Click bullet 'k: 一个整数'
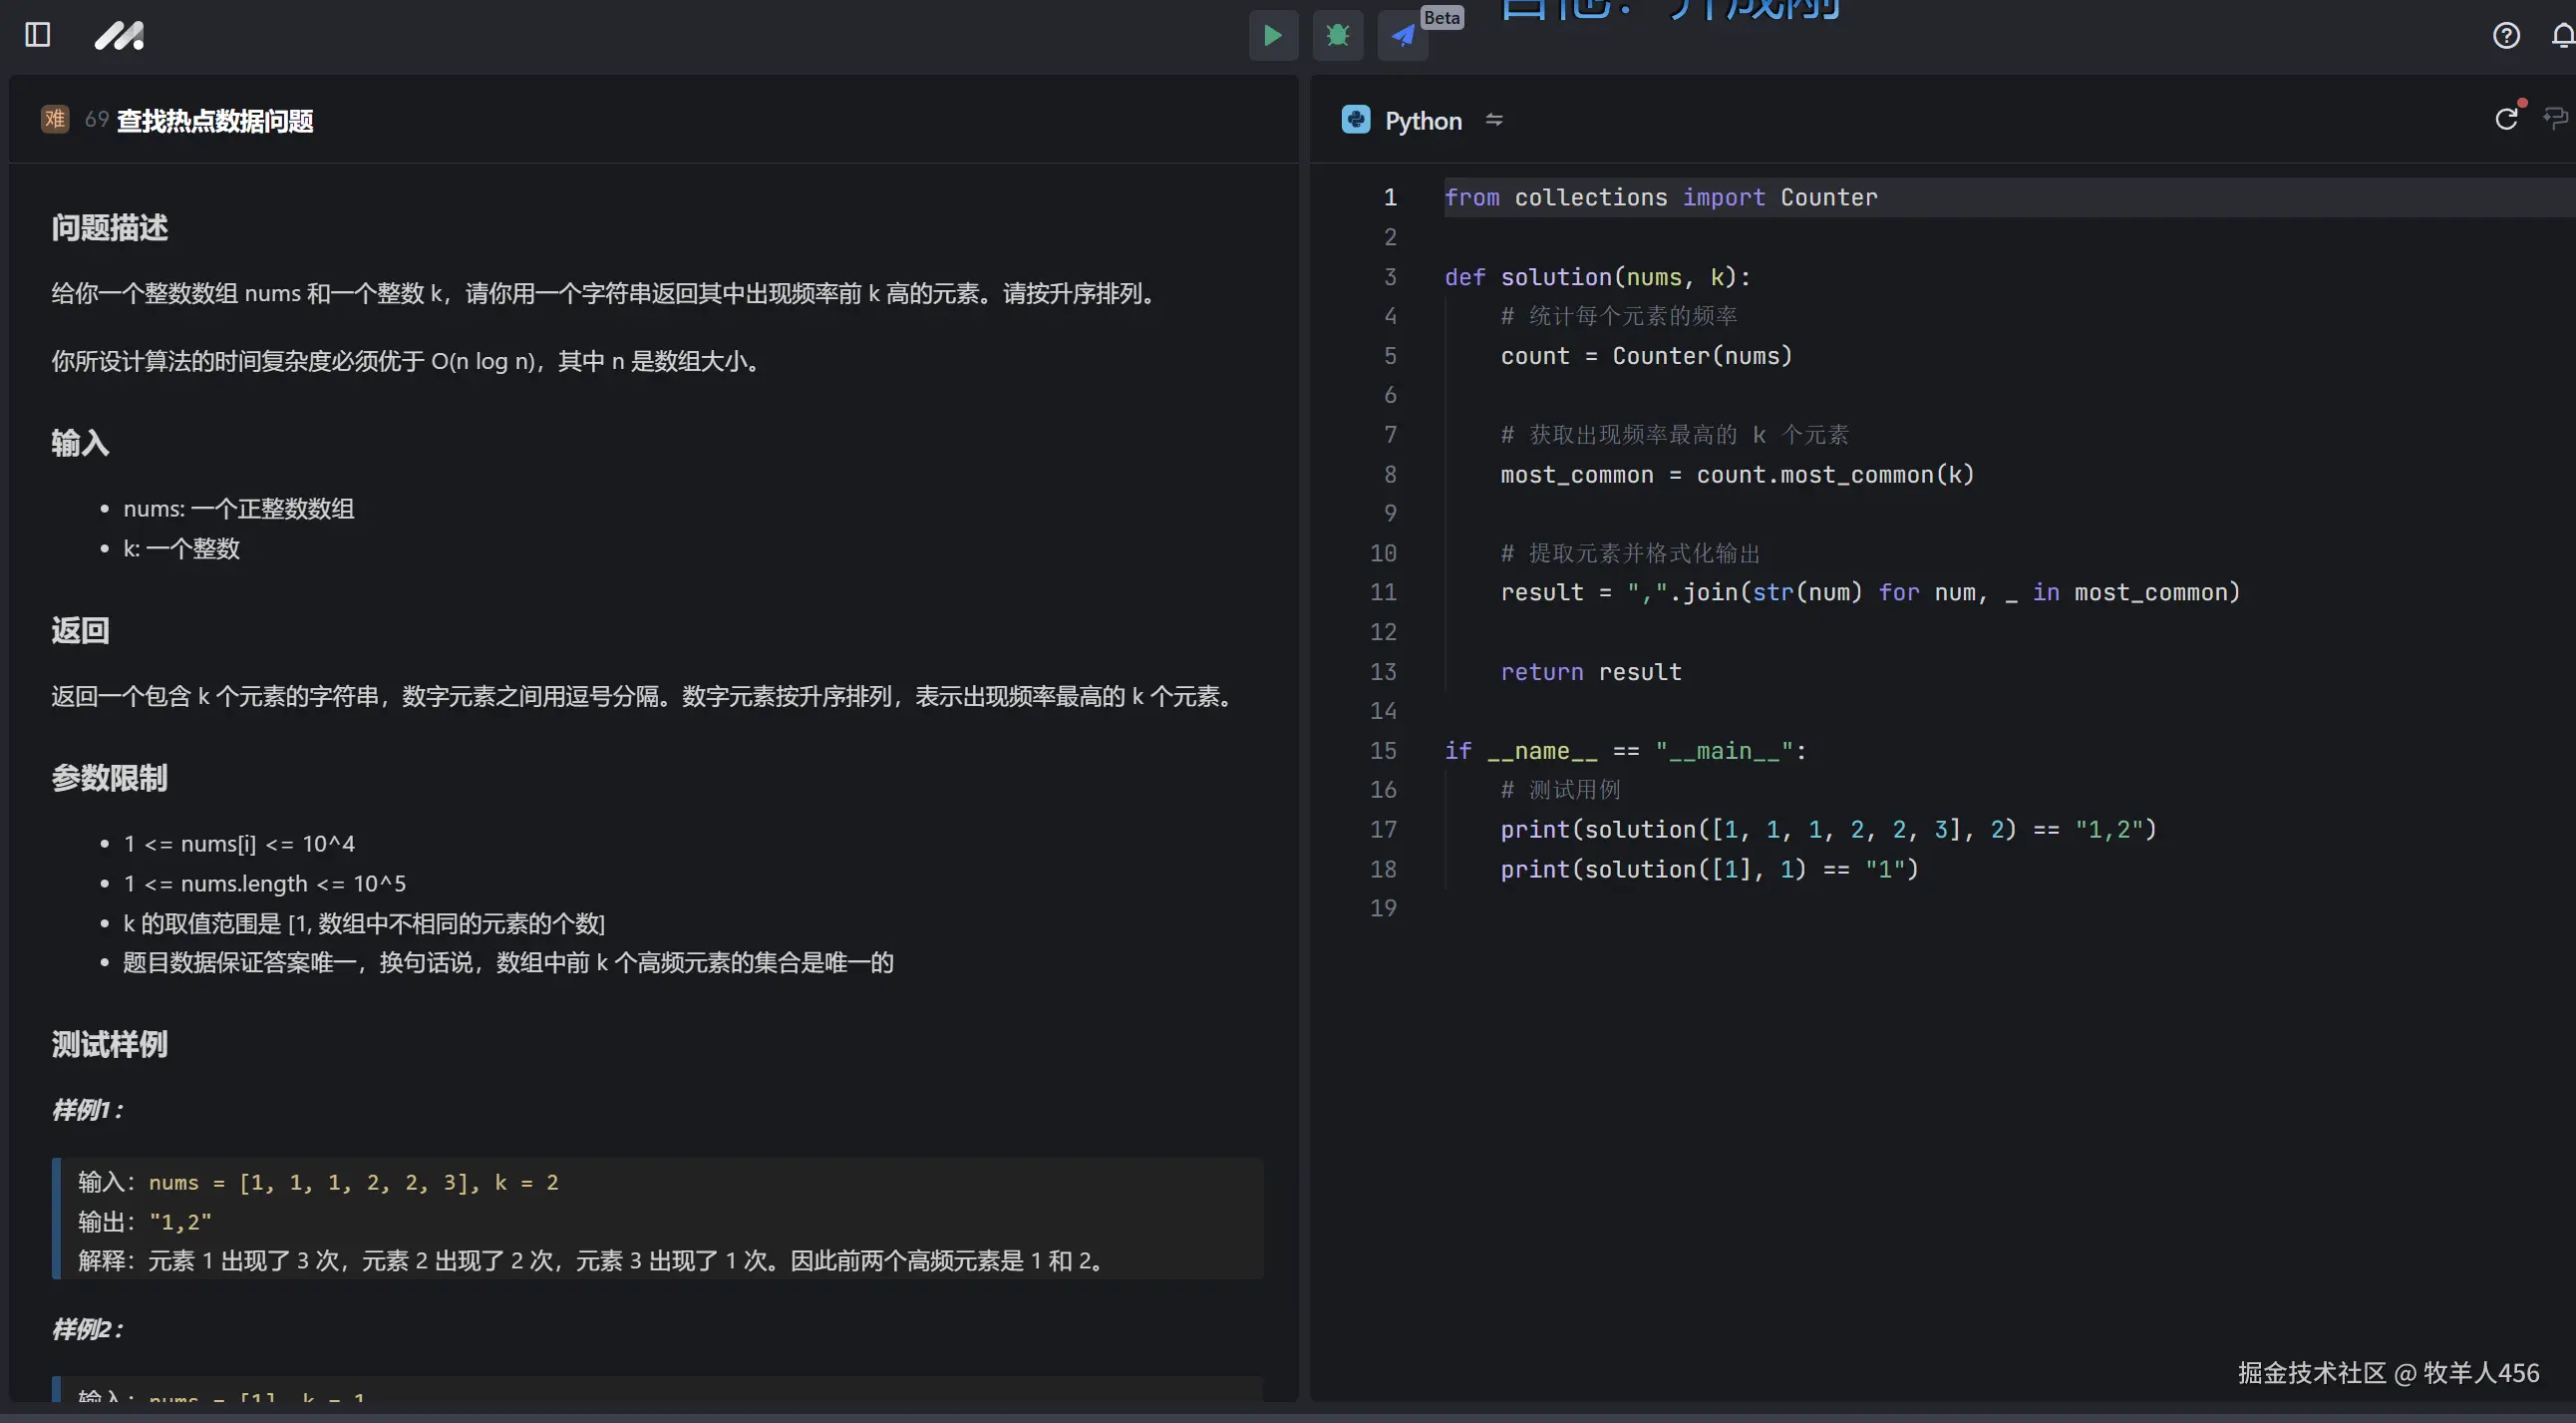The width and height of the screenshot is (2576, 1423). pyautogui.click(x=181, y=549)
